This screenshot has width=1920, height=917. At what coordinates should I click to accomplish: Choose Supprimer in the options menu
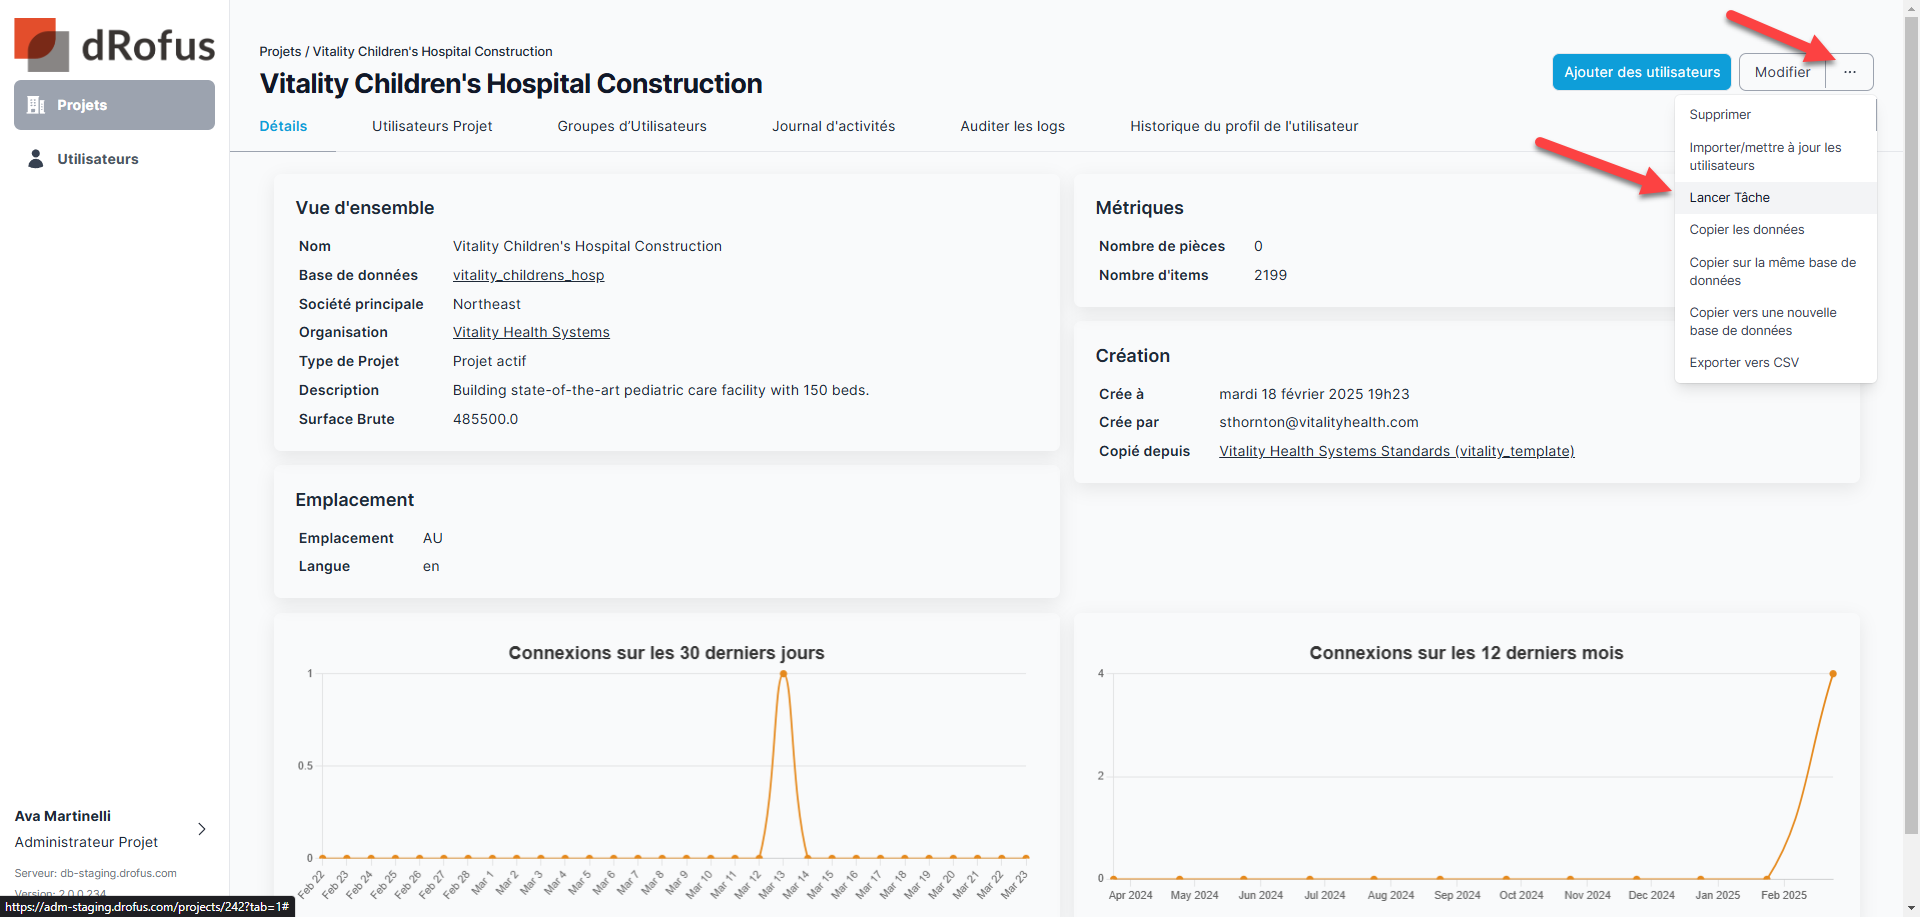click(x=1719, y=115)
